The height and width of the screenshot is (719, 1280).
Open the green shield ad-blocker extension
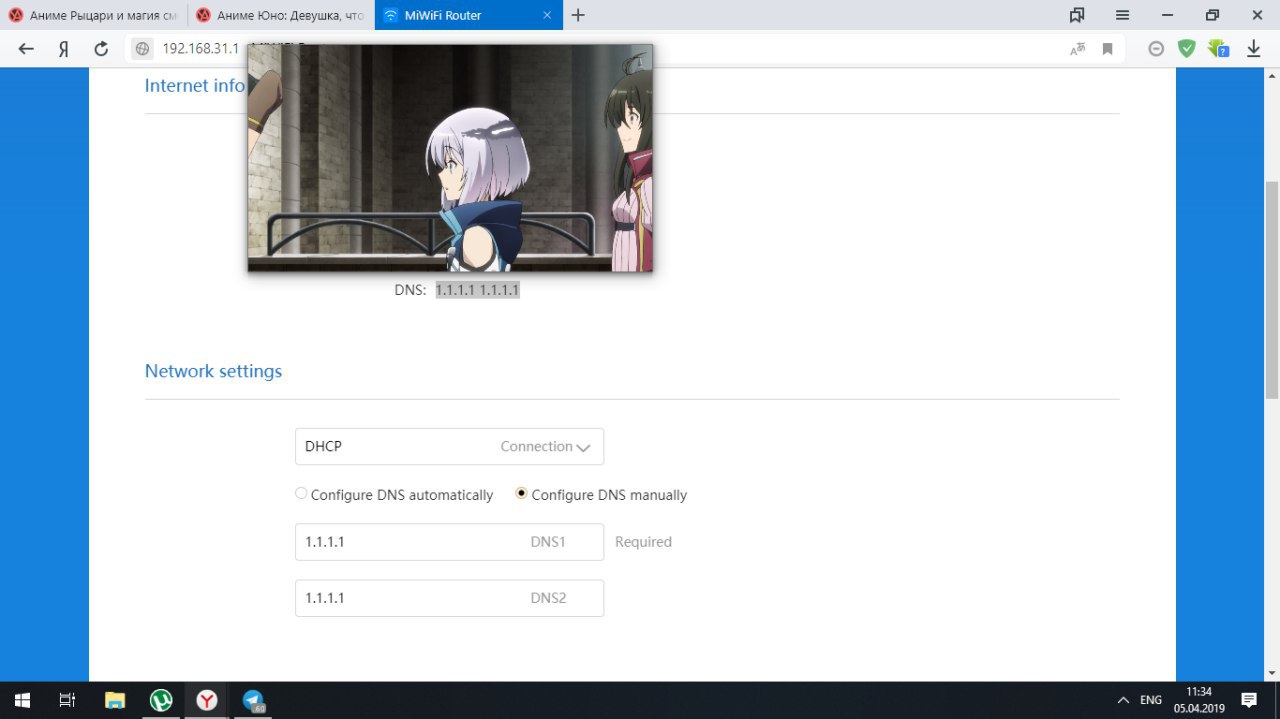click(x=1186, y=49)
